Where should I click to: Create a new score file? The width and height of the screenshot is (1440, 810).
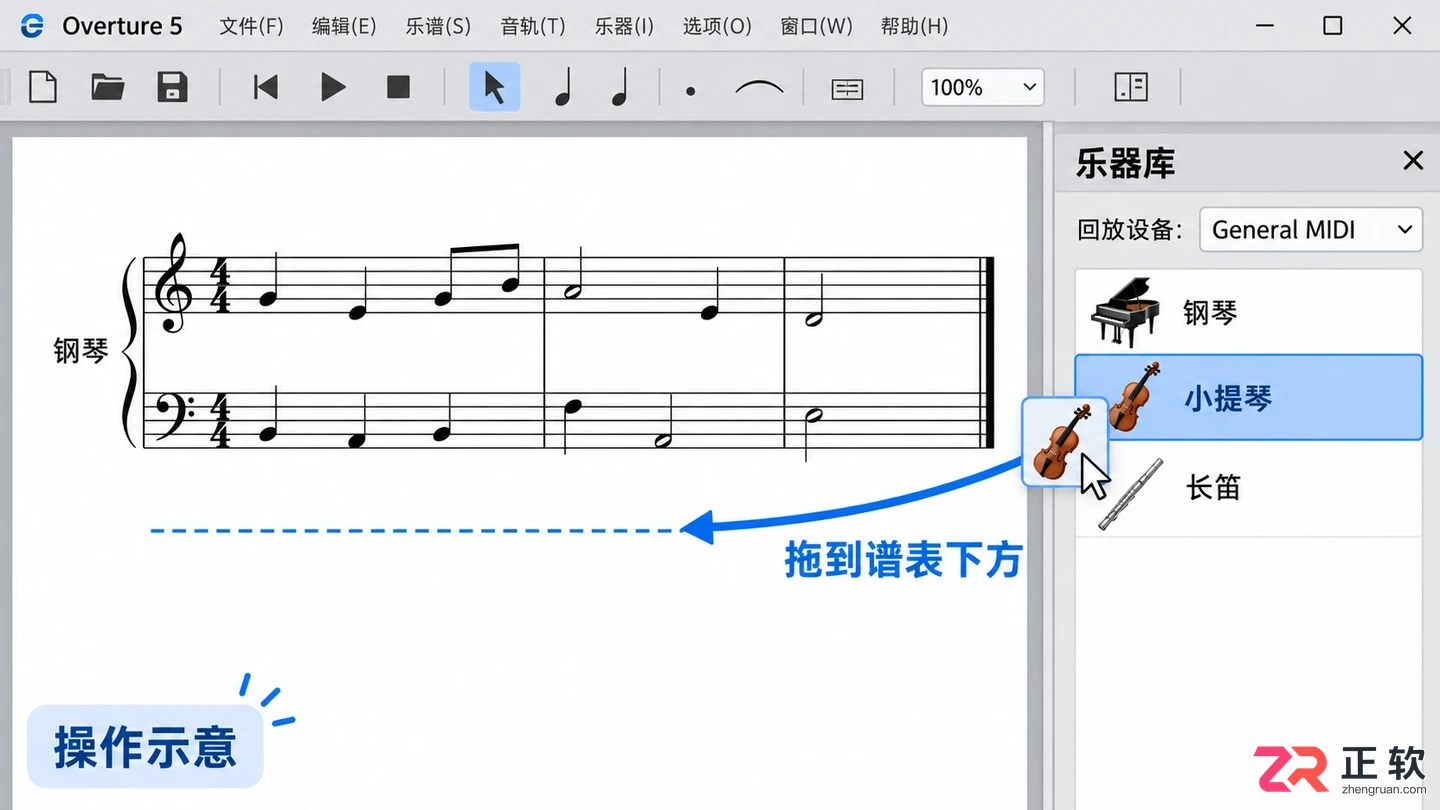pos(43,87)
